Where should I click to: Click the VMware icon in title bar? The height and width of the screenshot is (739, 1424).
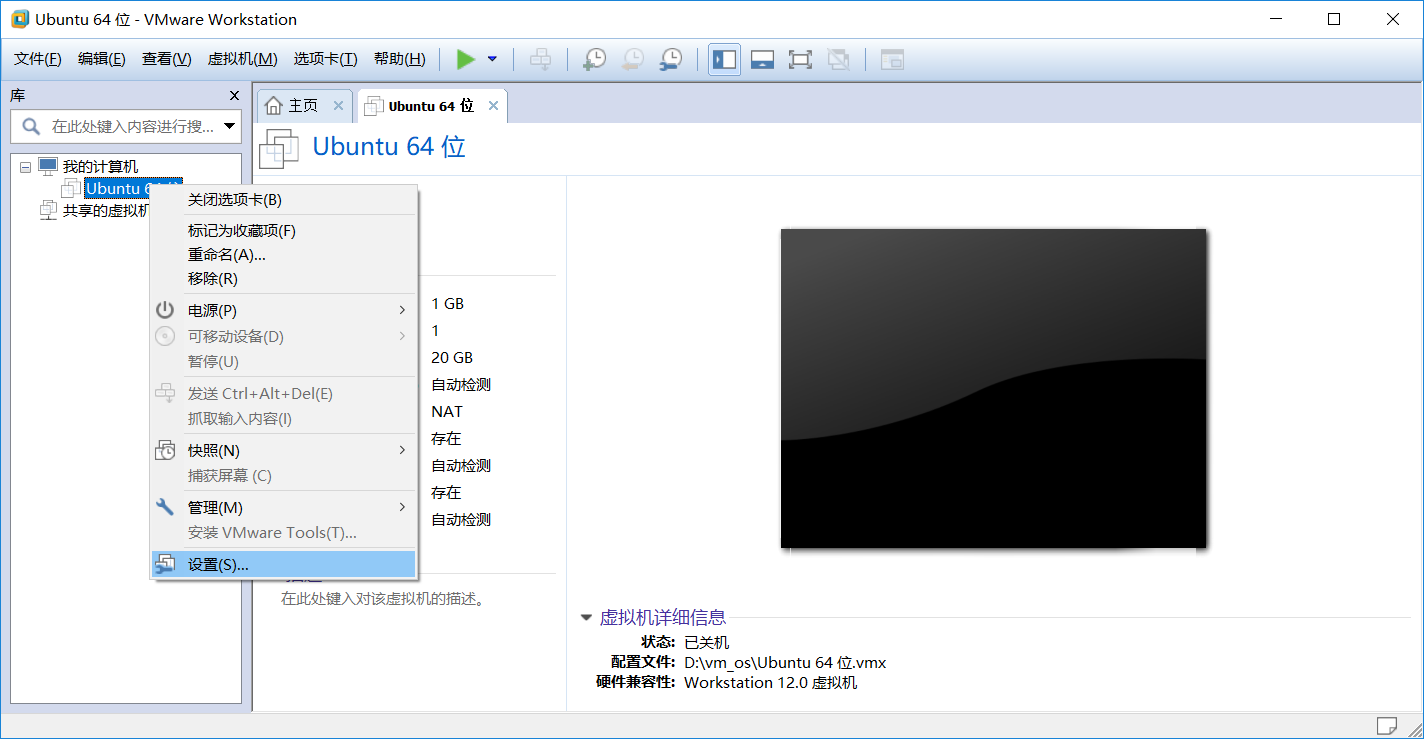tap(20, 19)
